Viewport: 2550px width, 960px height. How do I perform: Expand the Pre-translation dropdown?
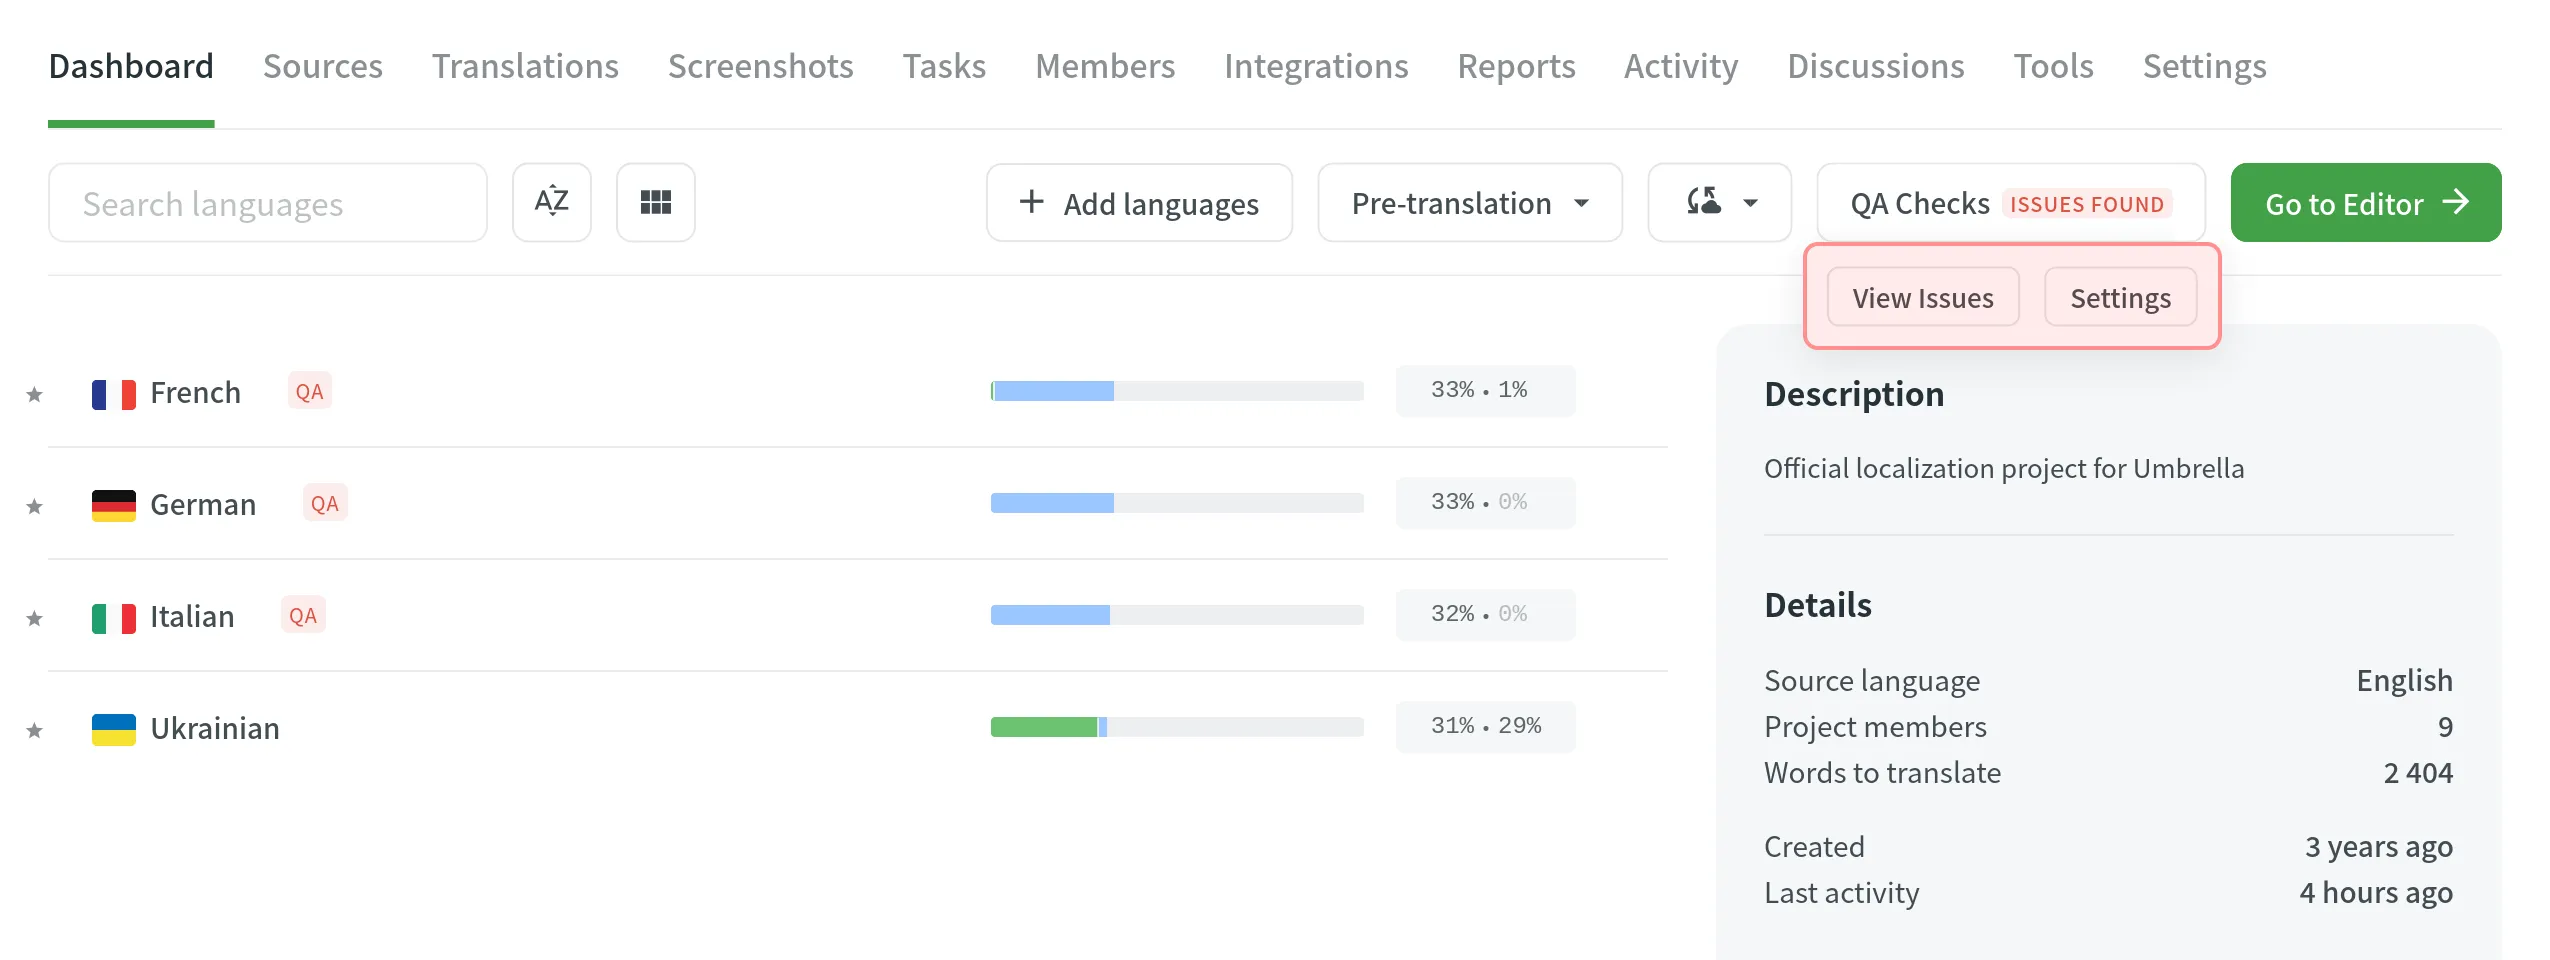point(1469,203)
